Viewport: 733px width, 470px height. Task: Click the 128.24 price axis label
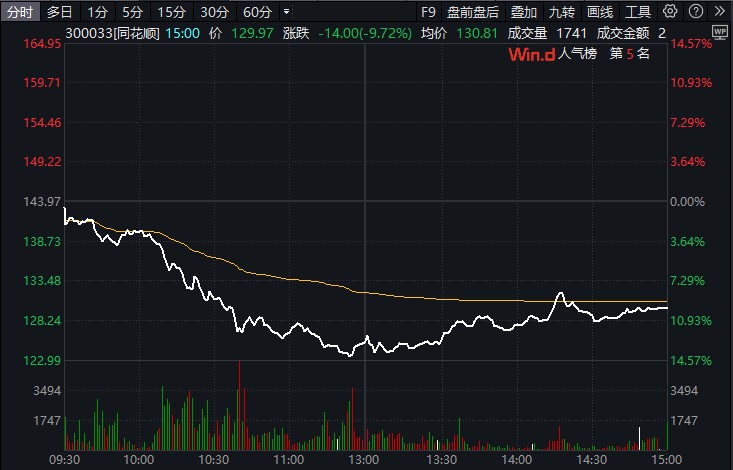(43, 320)
